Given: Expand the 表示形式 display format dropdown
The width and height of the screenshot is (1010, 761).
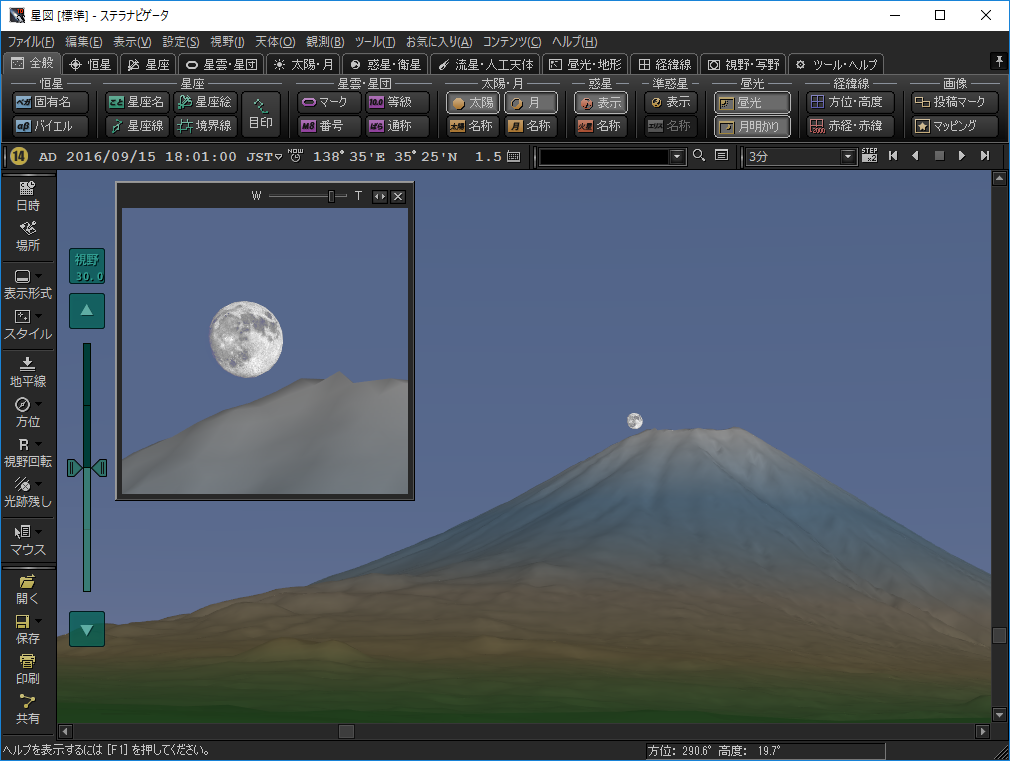Looking at the screenshot, I should pos(39,277).
